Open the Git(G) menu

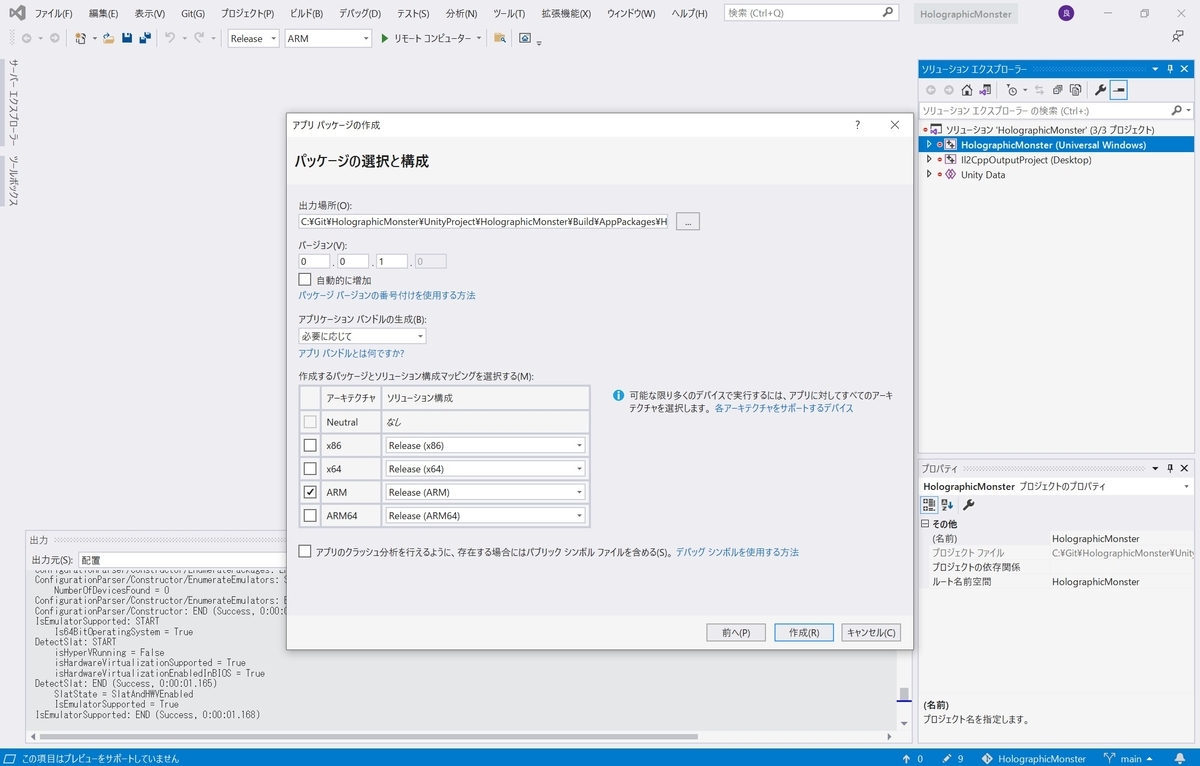[x=193, y=13]
